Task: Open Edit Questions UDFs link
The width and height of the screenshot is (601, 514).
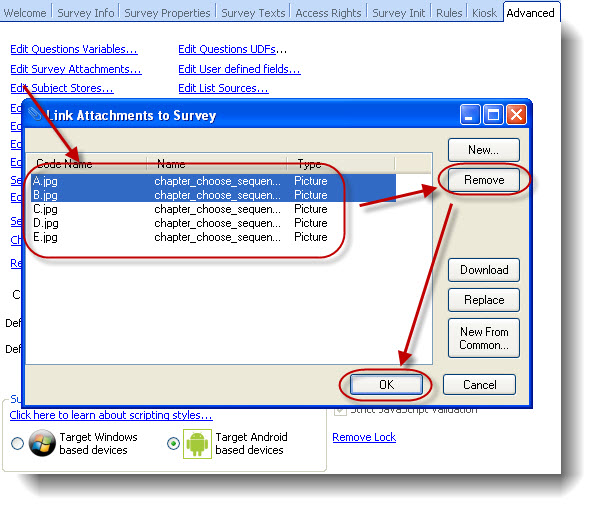Action: (x=227, y=49)
